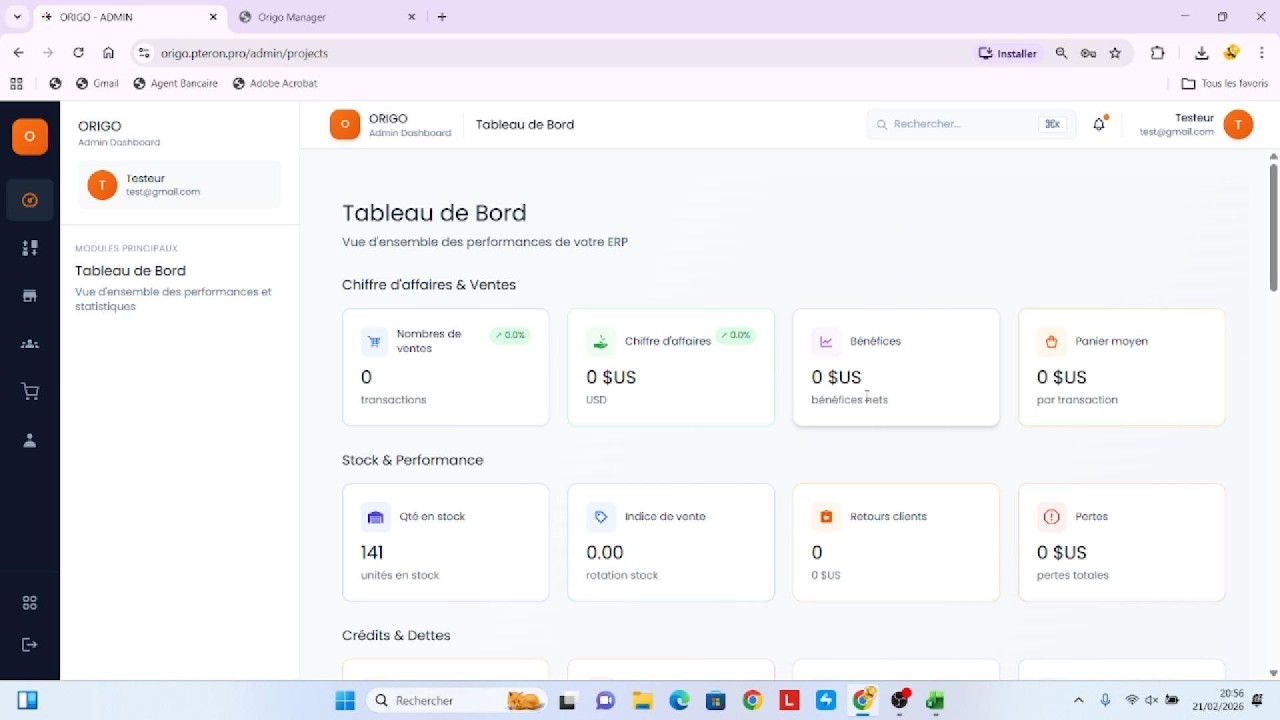Show hidden system tray icons
1280x720 pixels.
click(x=1078, y=700)
